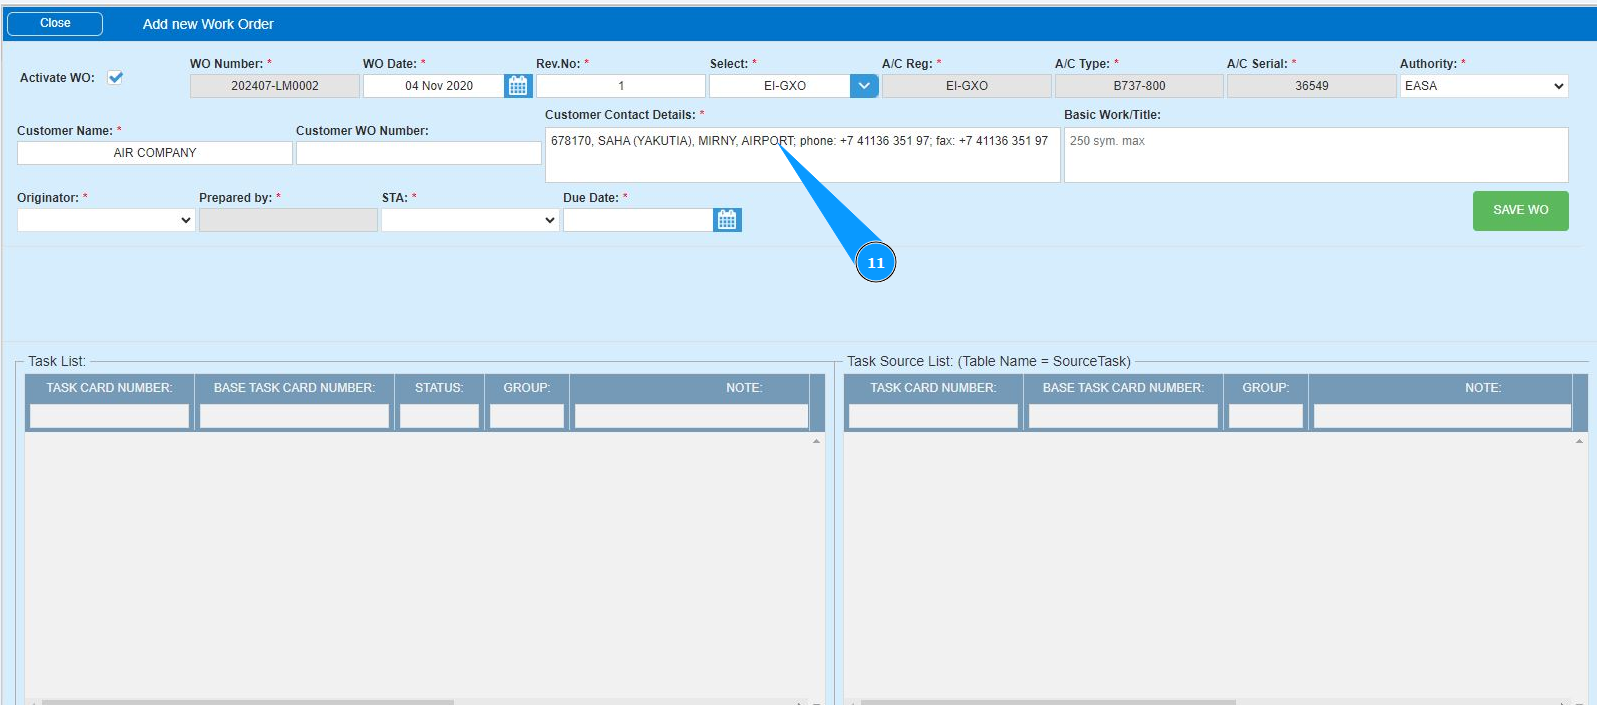The image size is (1597, 705).
Task: Sort Task Source List by TASK CARD NUMBER header
Action: pyautogui.click(x=933, y=388)
